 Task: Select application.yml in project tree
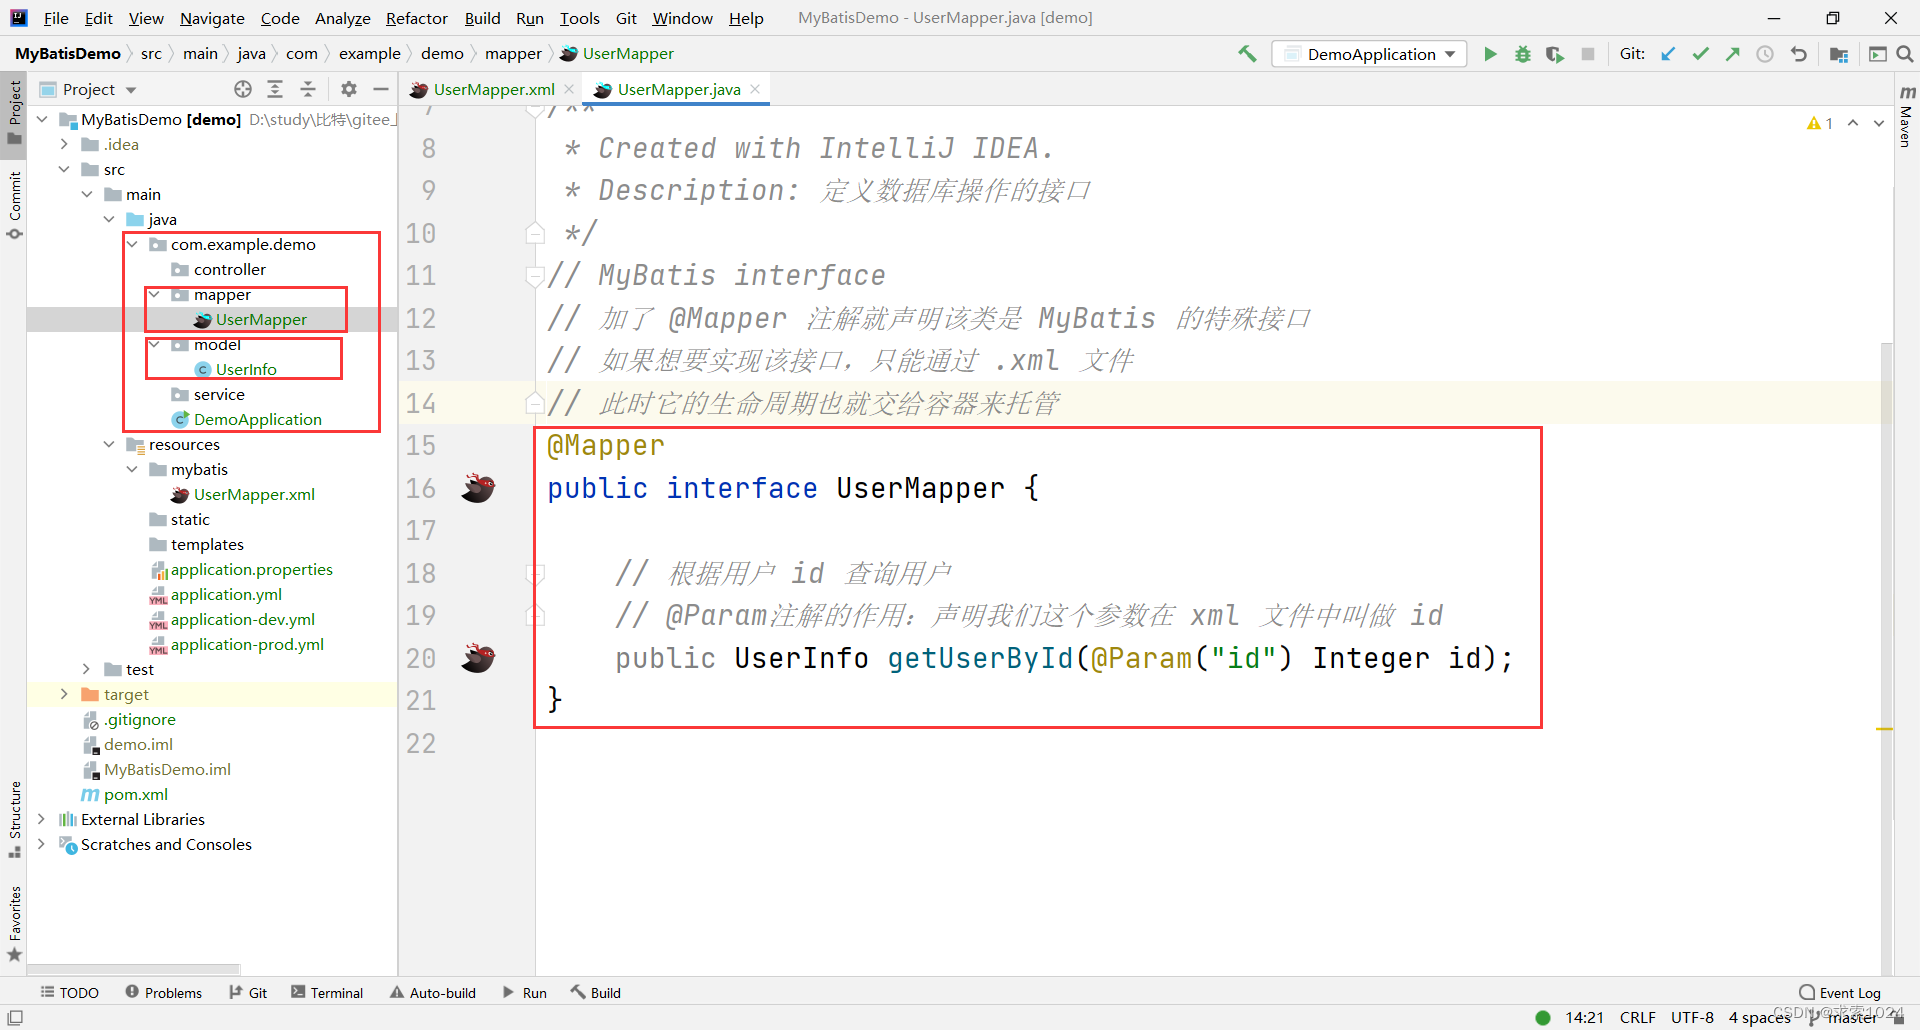[x=226, y=594]
